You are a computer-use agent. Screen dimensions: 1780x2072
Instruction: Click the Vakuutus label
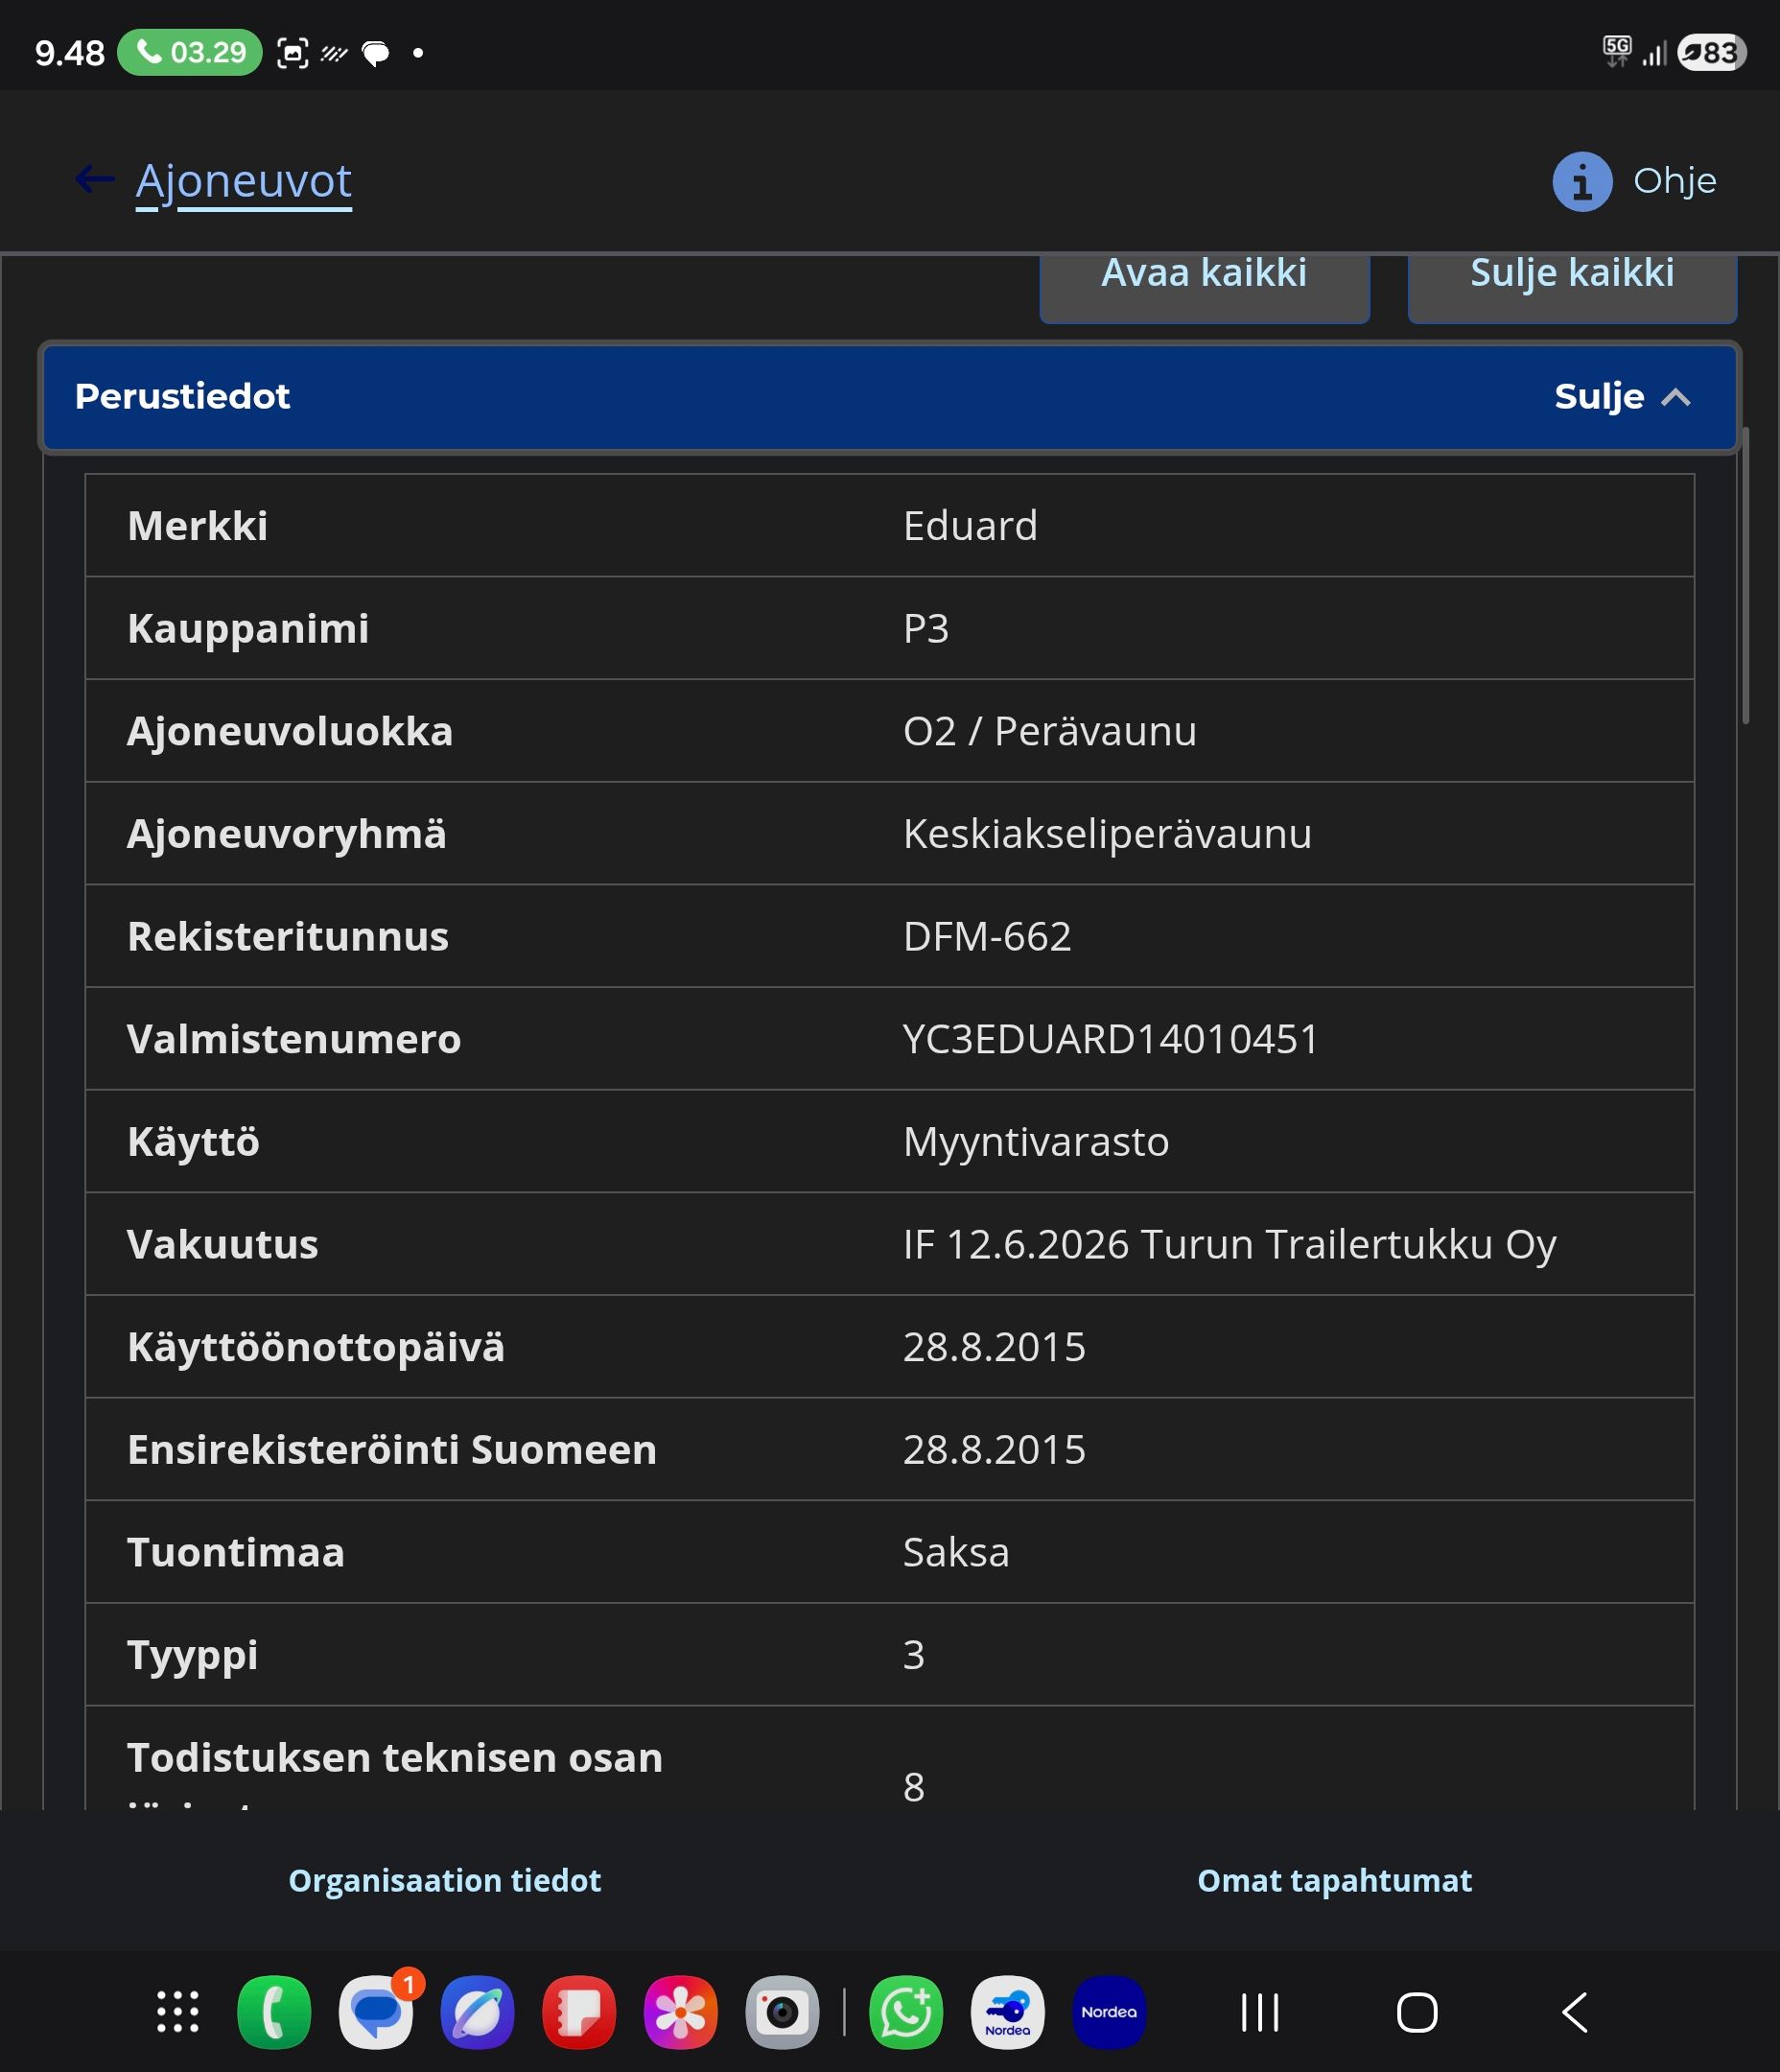click(x=222, y=1246)
